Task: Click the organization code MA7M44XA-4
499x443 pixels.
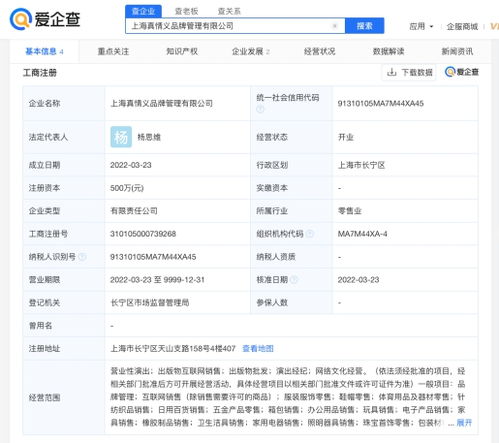Action: click(x=362, y=234)
